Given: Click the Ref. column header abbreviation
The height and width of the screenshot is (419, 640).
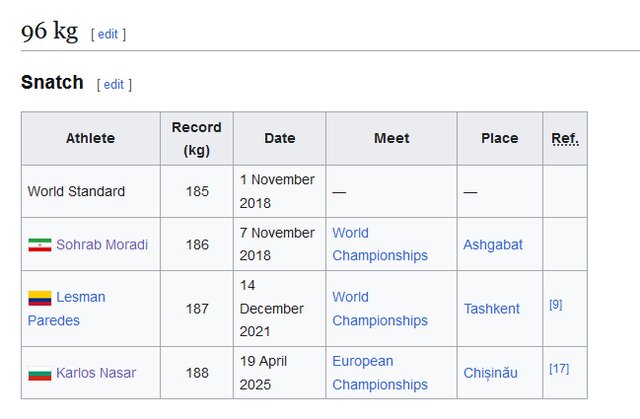Looking at the screenshot, I should click(565, 138).
